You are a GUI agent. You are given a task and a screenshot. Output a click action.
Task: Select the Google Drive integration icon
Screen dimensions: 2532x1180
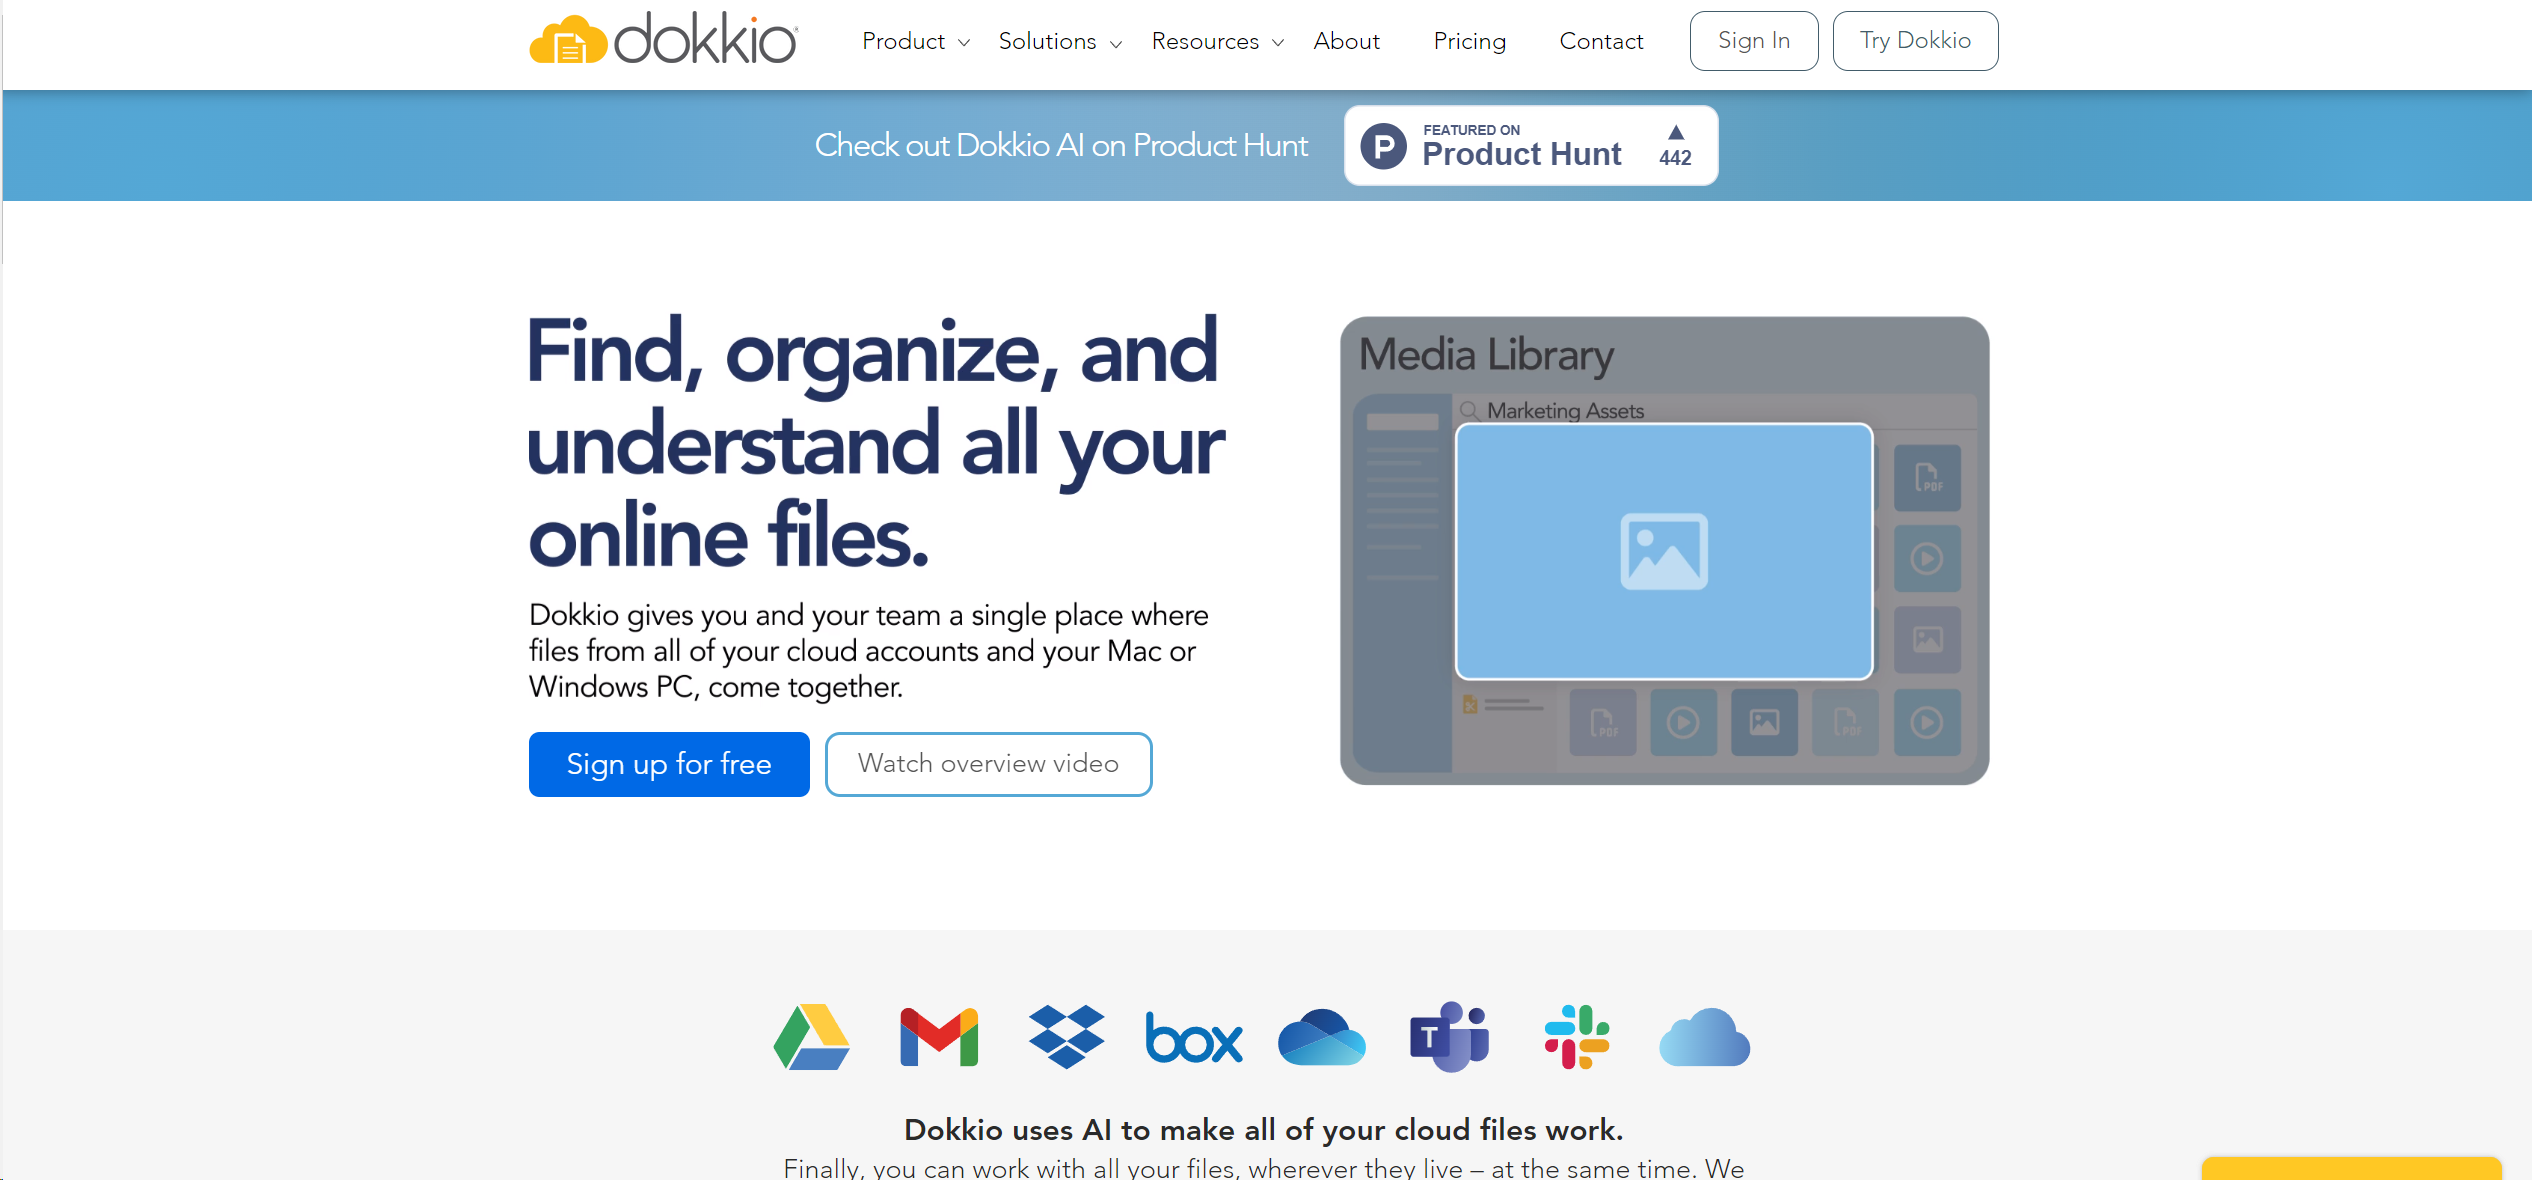point(811,1037)
